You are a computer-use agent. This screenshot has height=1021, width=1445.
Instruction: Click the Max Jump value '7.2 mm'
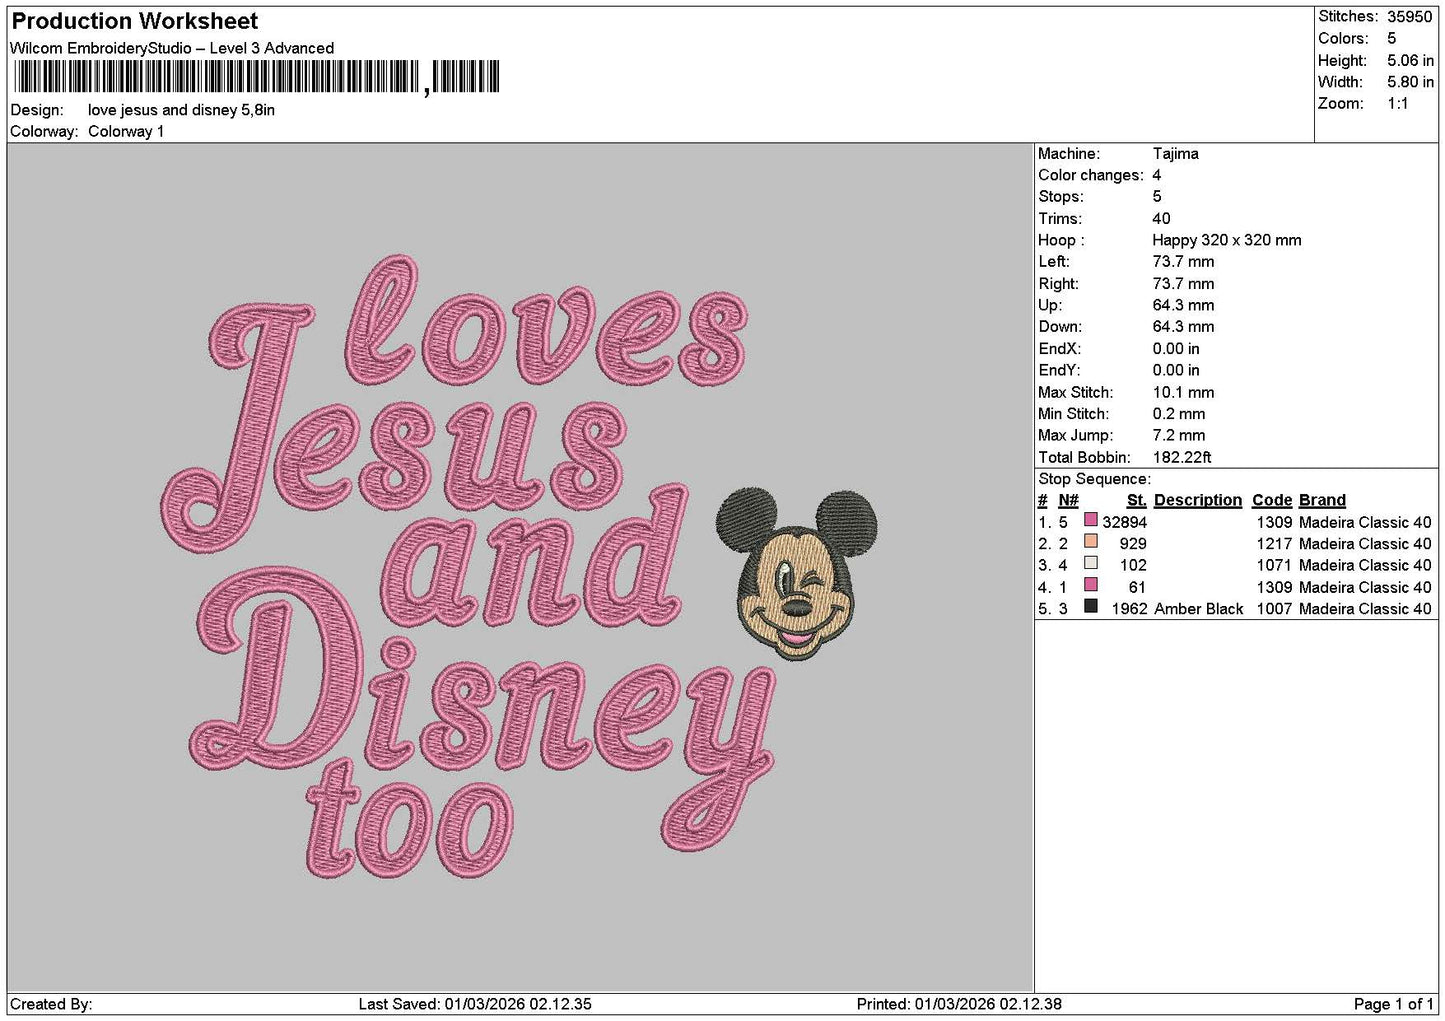[x=1179, y=435]
